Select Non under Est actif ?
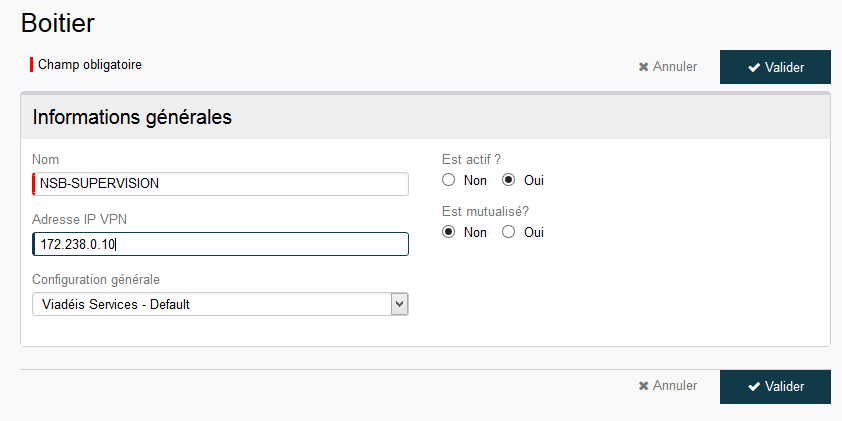The width and height of the screenshot is (842, 421). (448, 180)
